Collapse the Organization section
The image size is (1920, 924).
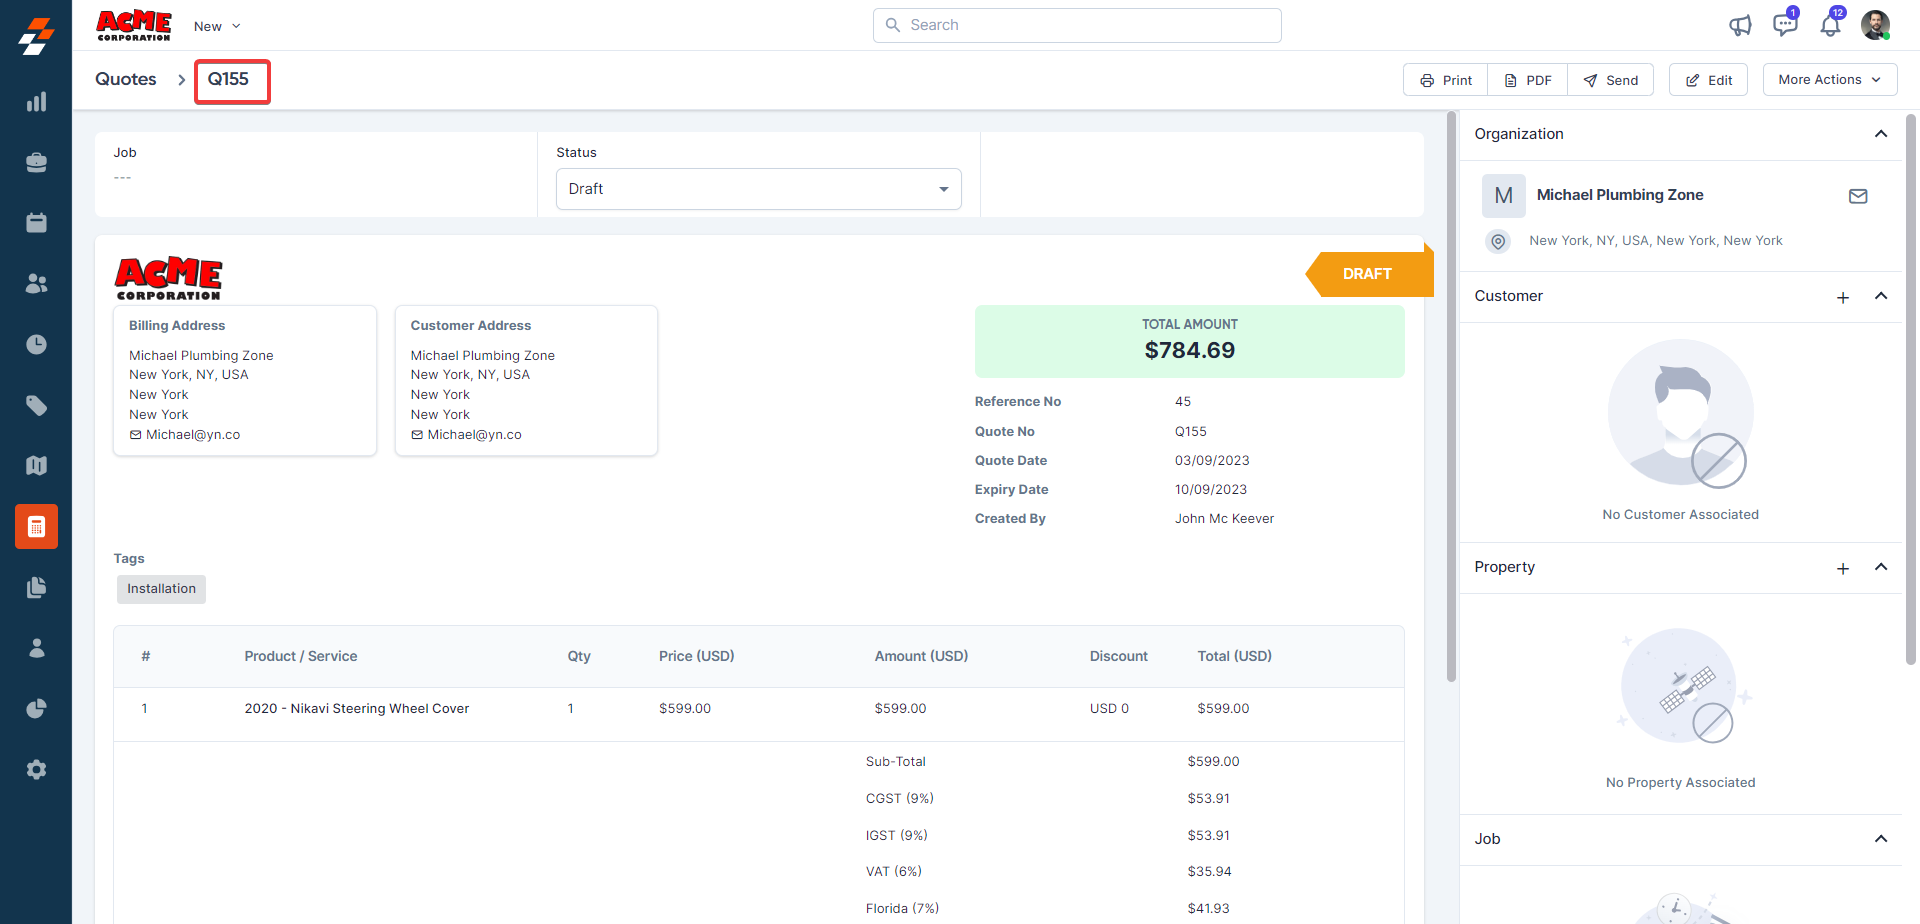(x=1880, y=134)
